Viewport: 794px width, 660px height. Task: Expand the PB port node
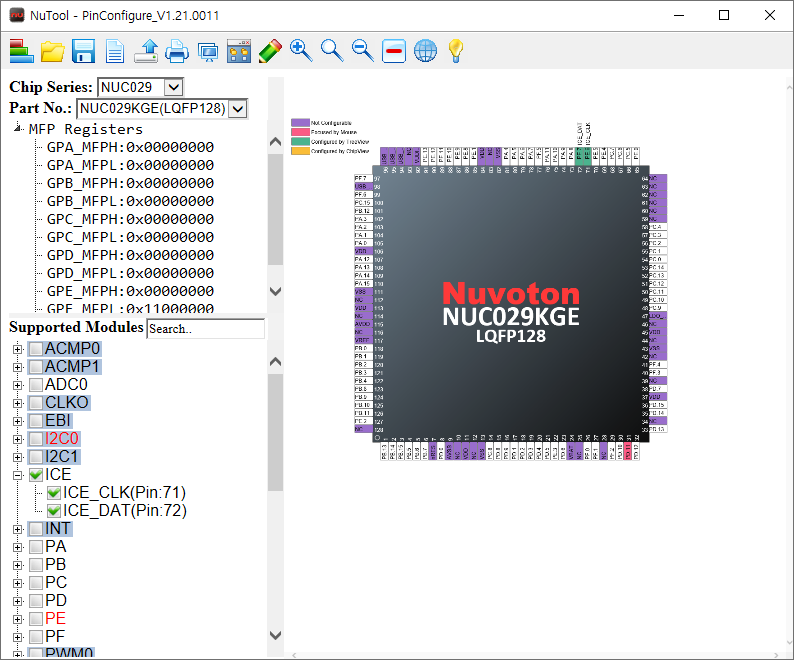click(18, 565)
